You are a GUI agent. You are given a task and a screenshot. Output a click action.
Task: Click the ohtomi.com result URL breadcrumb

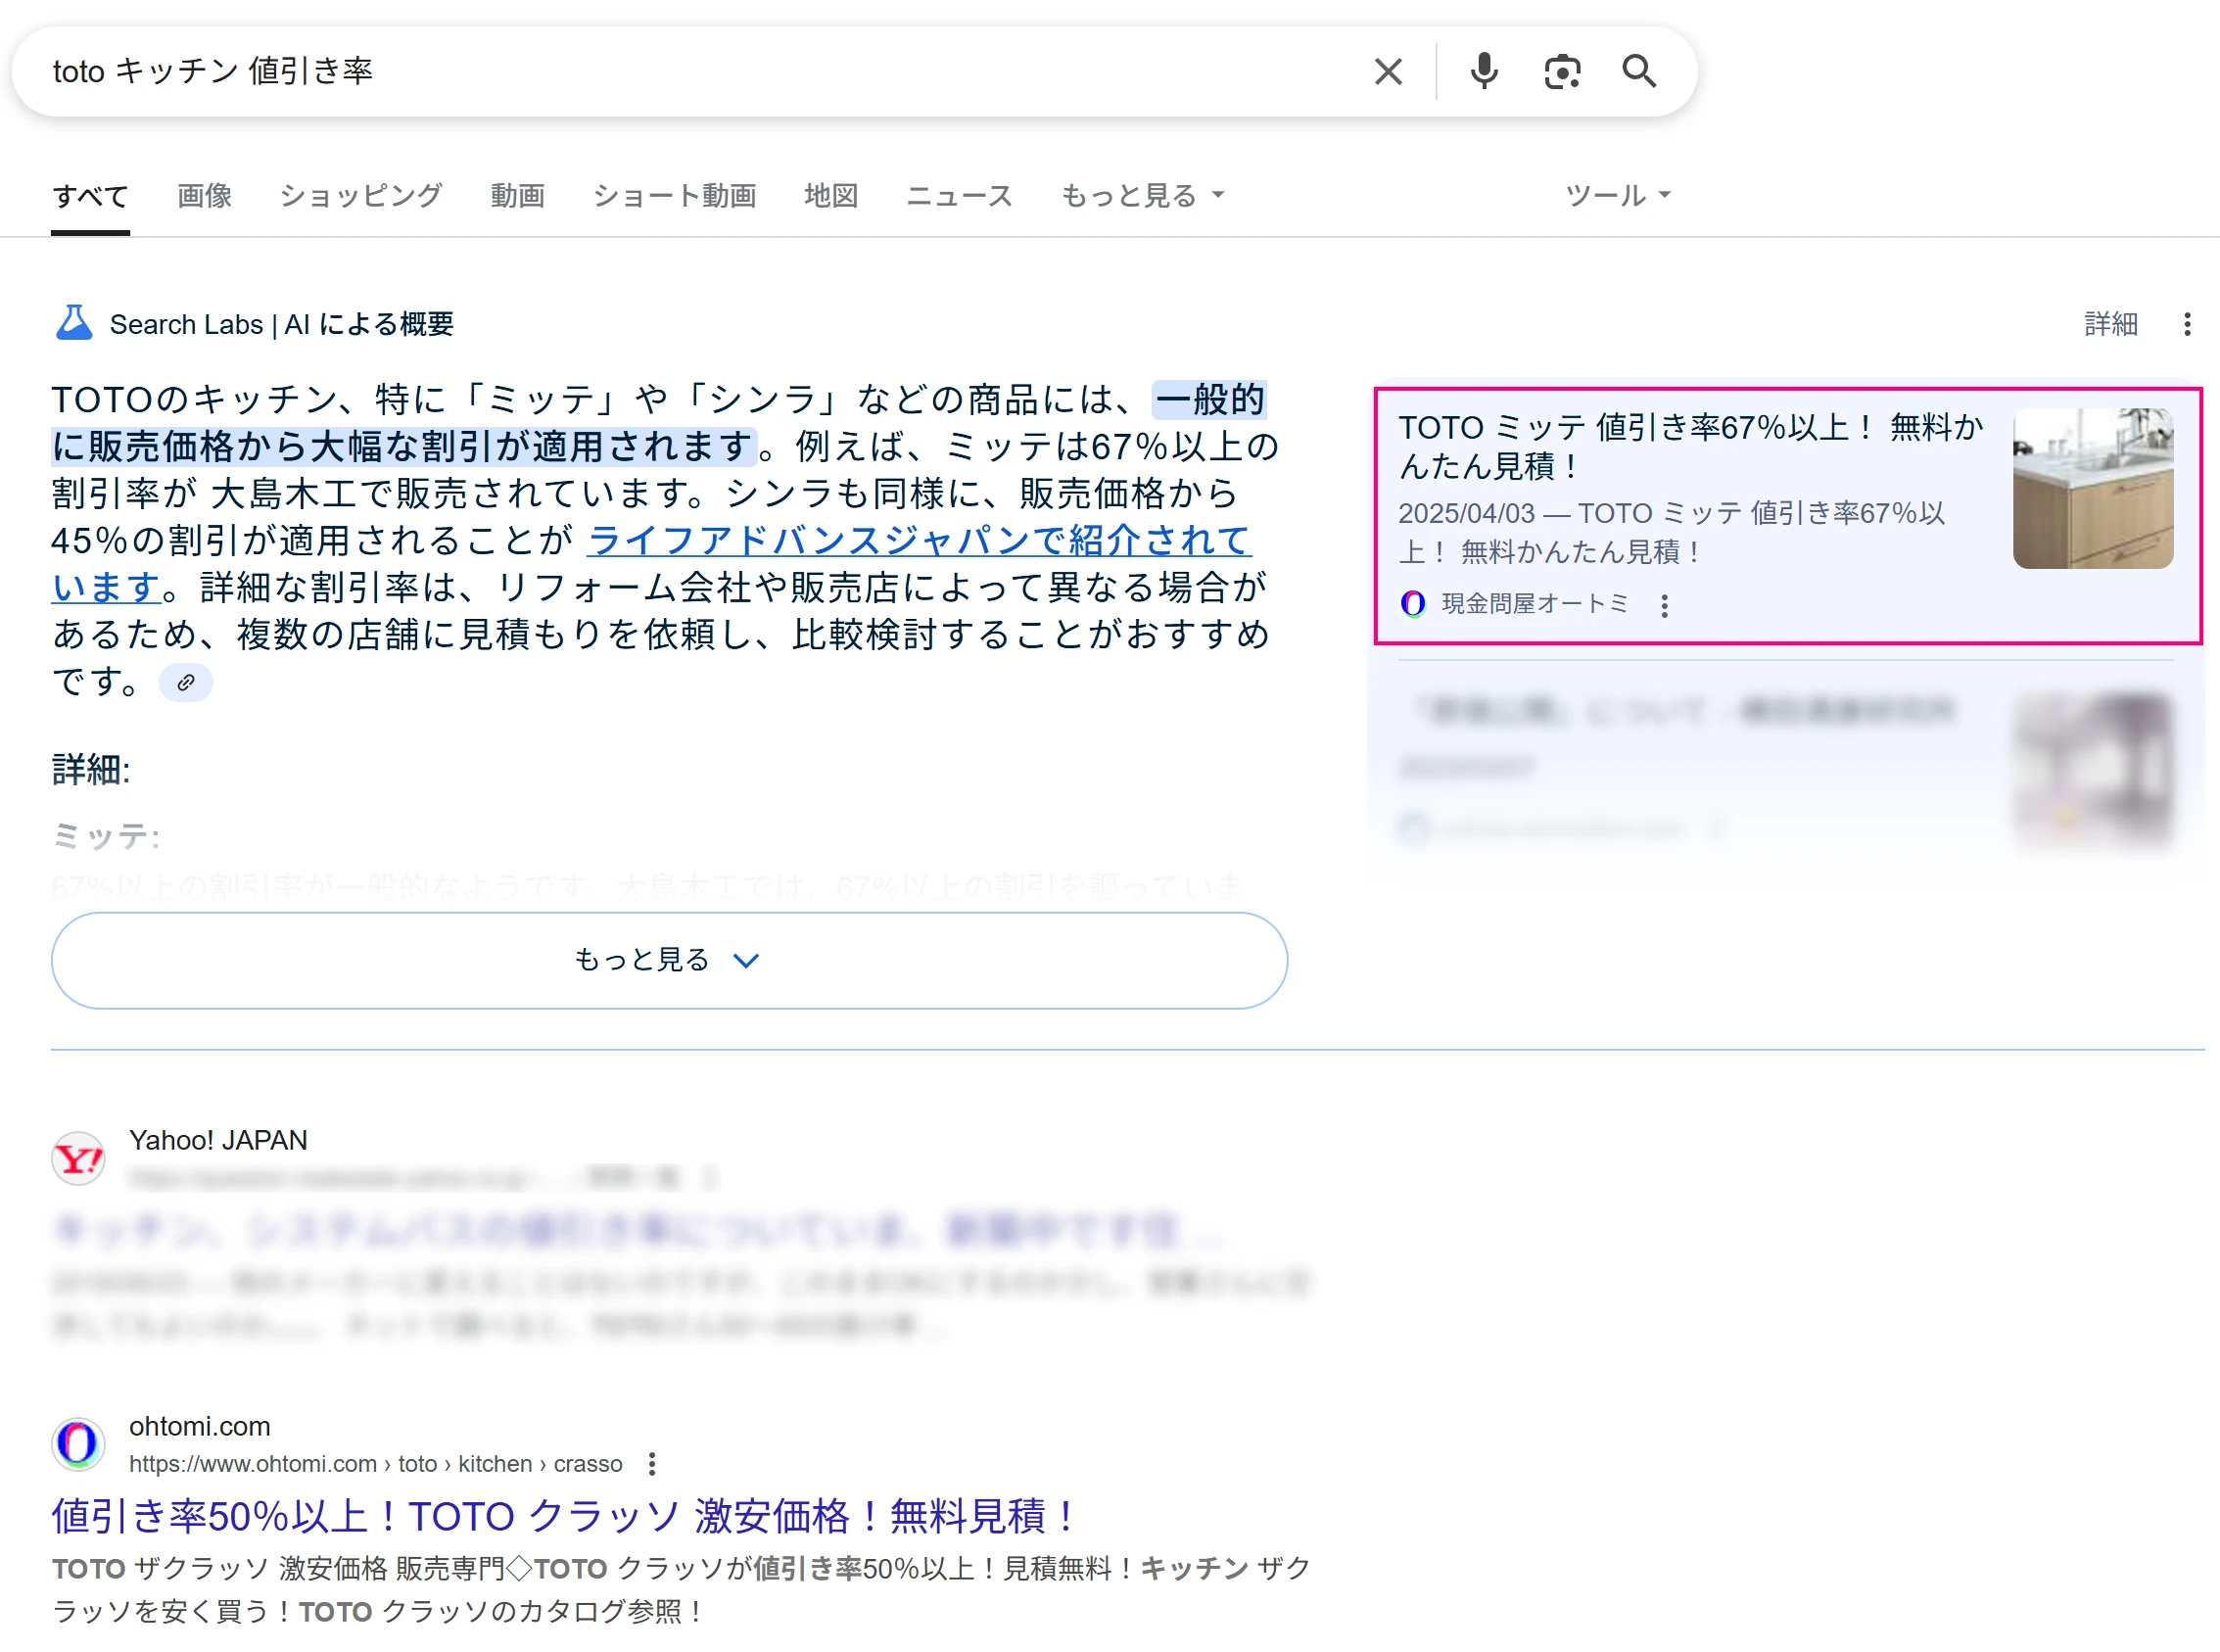coord(376,1464)
